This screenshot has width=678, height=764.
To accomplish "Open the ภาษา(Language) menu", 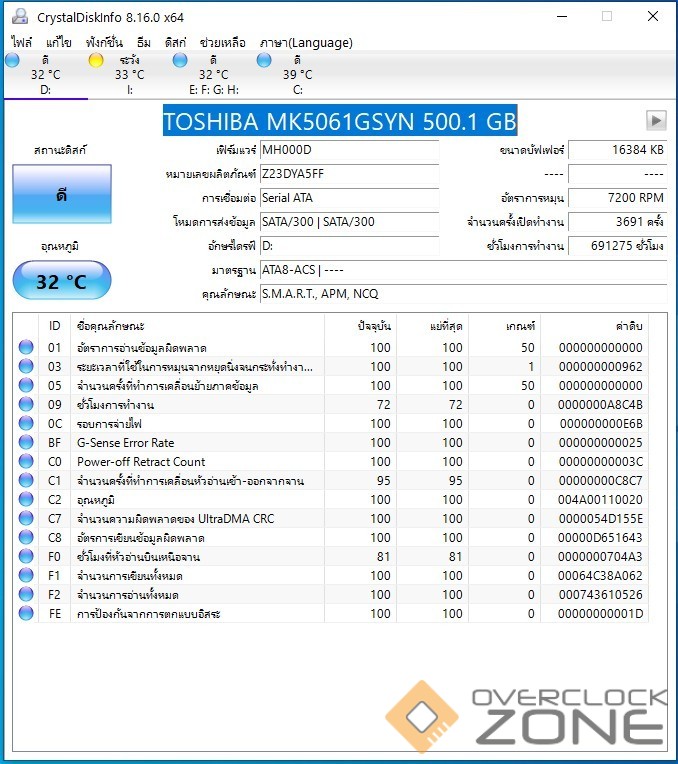I will [306, 42].
